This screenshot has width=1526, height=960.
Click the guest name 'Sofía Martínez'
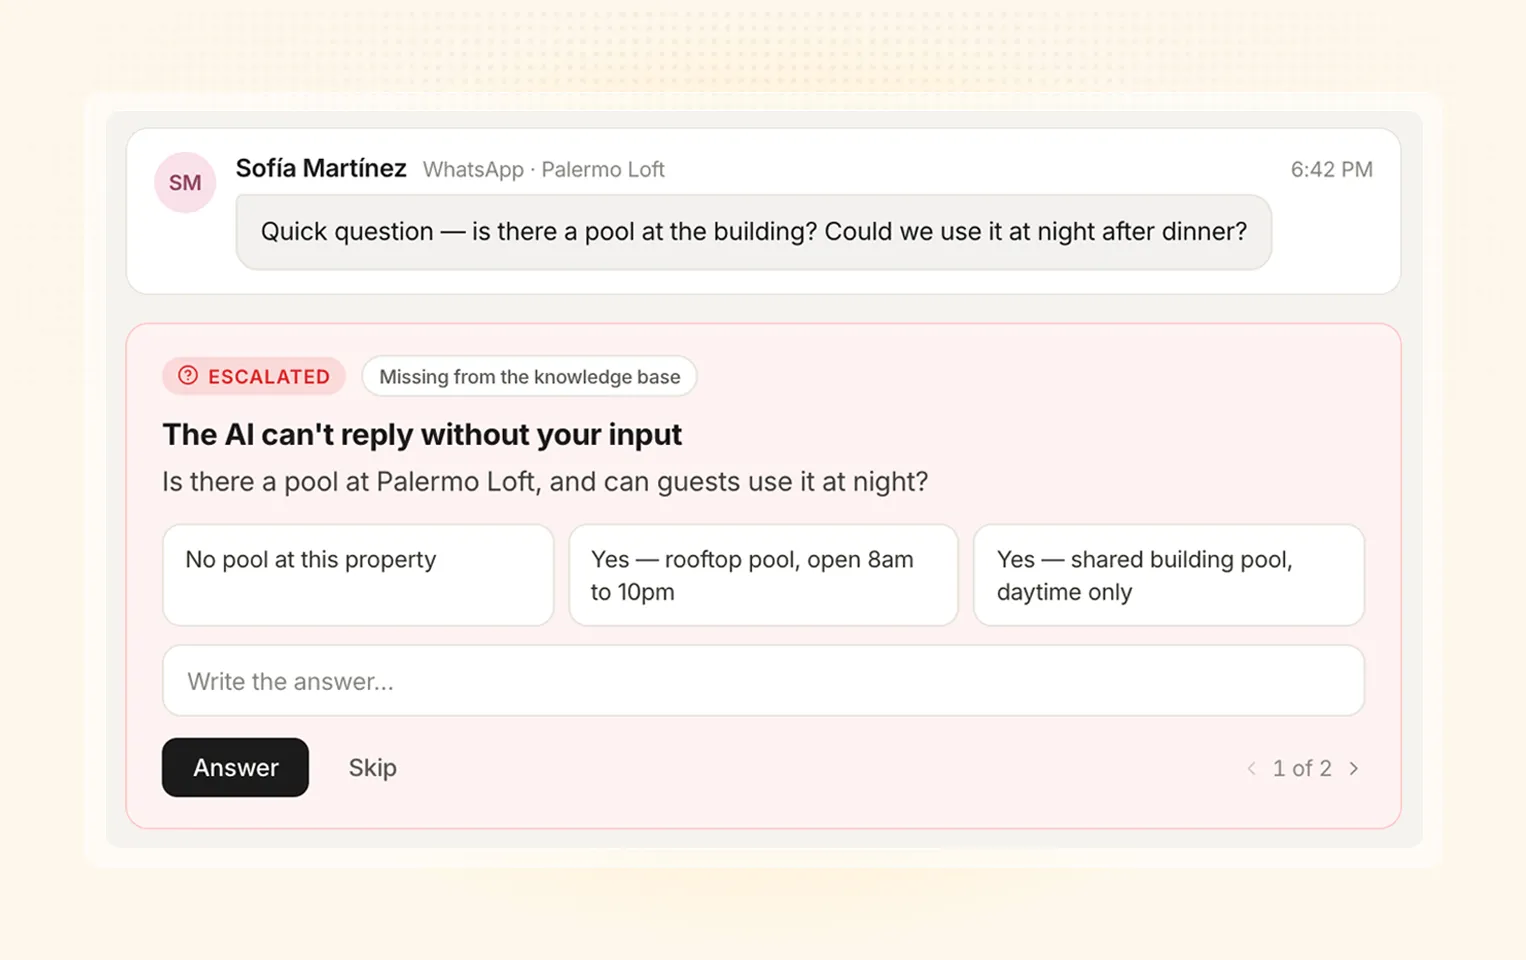321,168
